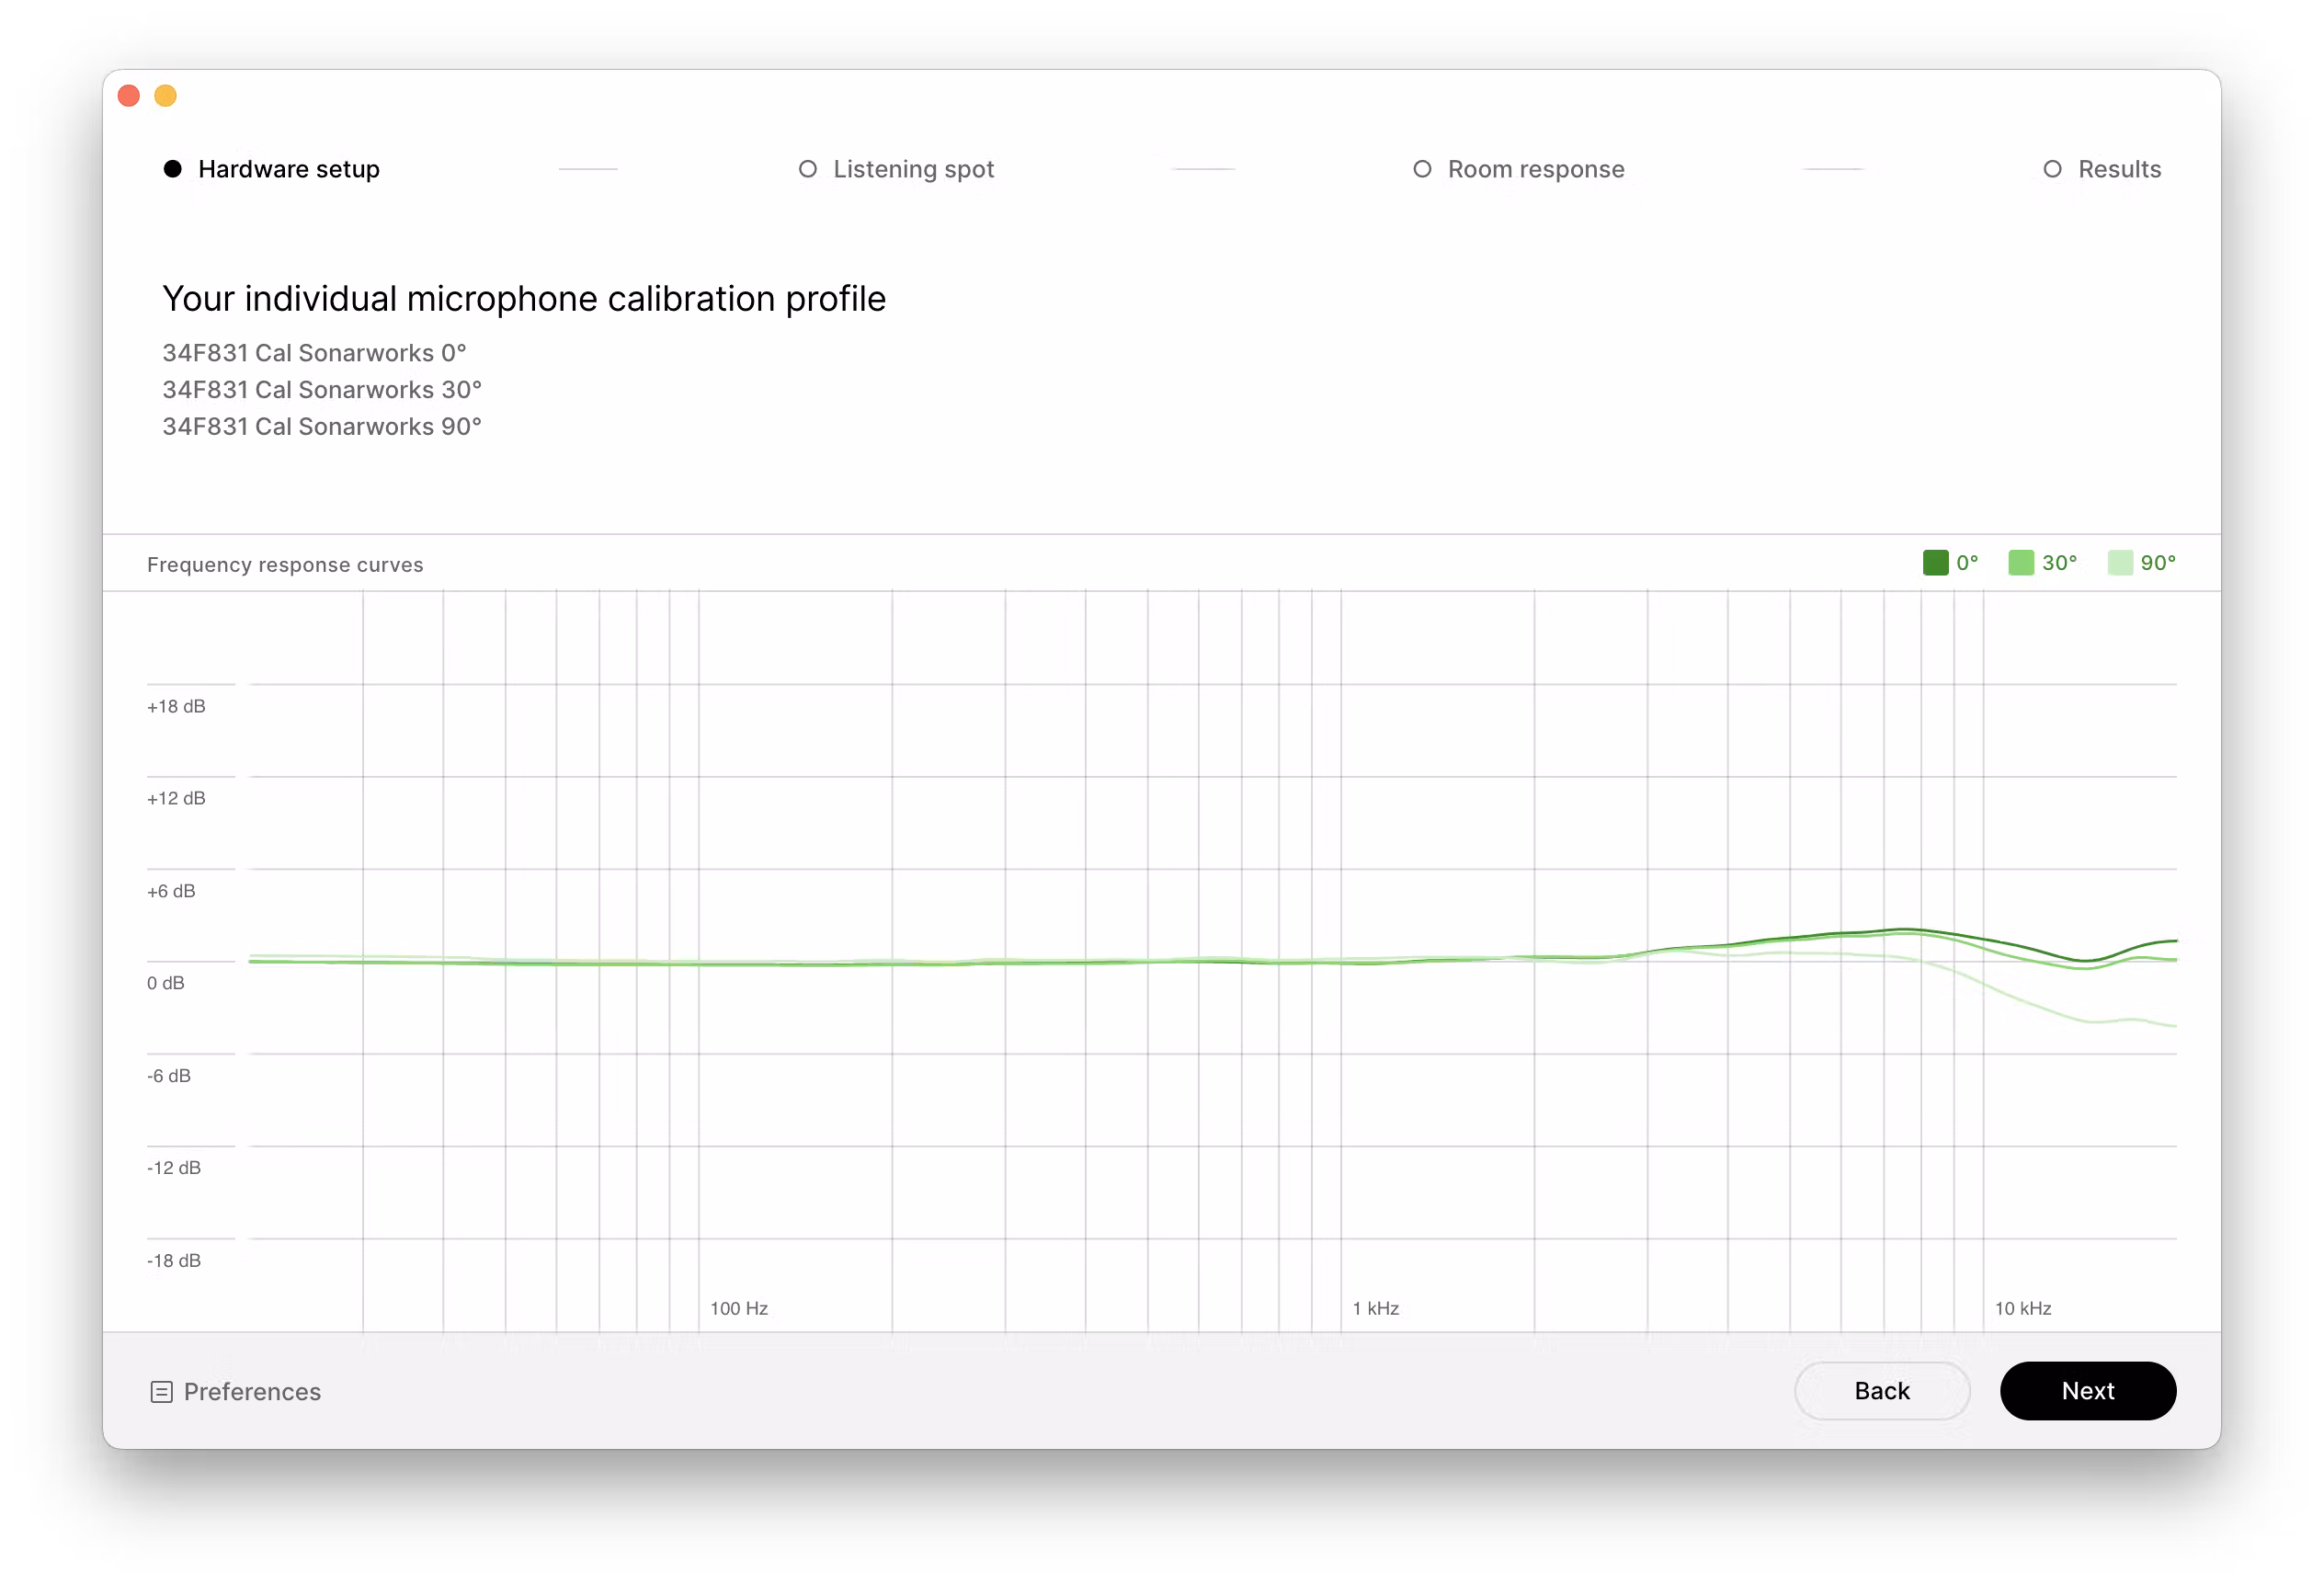Open Preferences text link
Viewport: 2324px width, 1585px height.
click(252, 1391)
